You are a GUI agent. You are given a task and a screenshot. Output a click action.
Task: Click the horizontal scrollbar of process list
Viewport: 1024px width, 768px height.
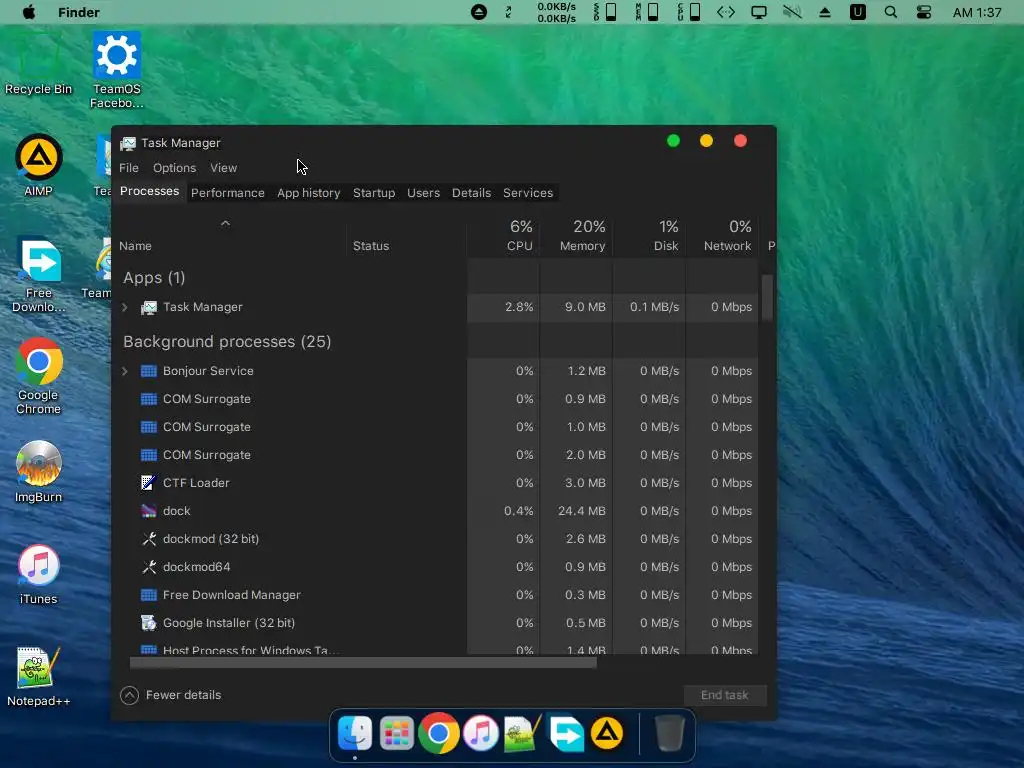[363, 663]
